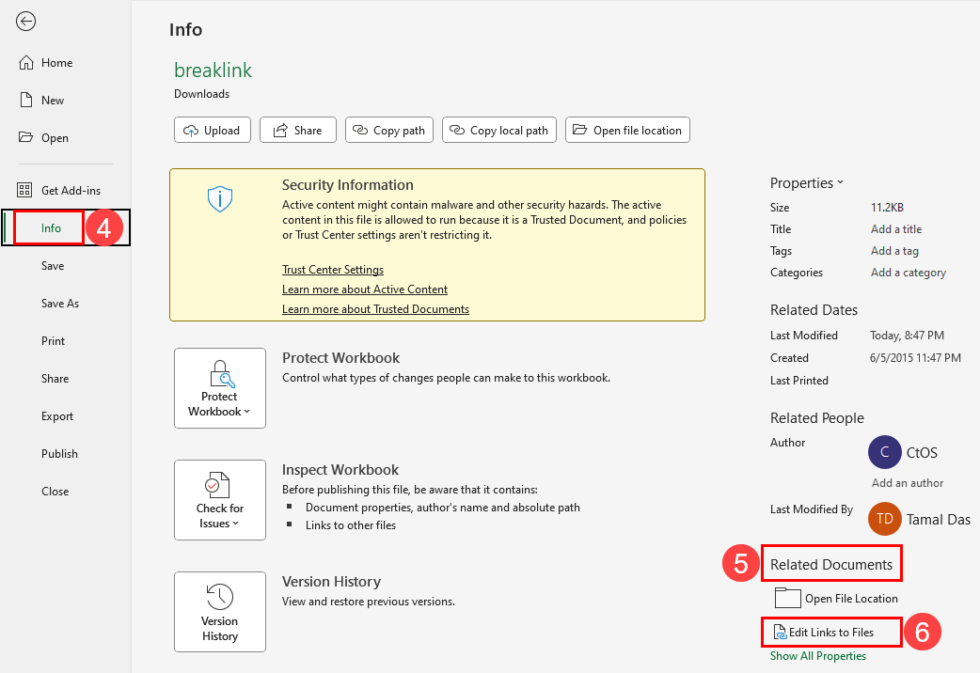The image size is (980, 673).
Task: Open Version History
Action: pyautogui.click(x=219, y=612)
